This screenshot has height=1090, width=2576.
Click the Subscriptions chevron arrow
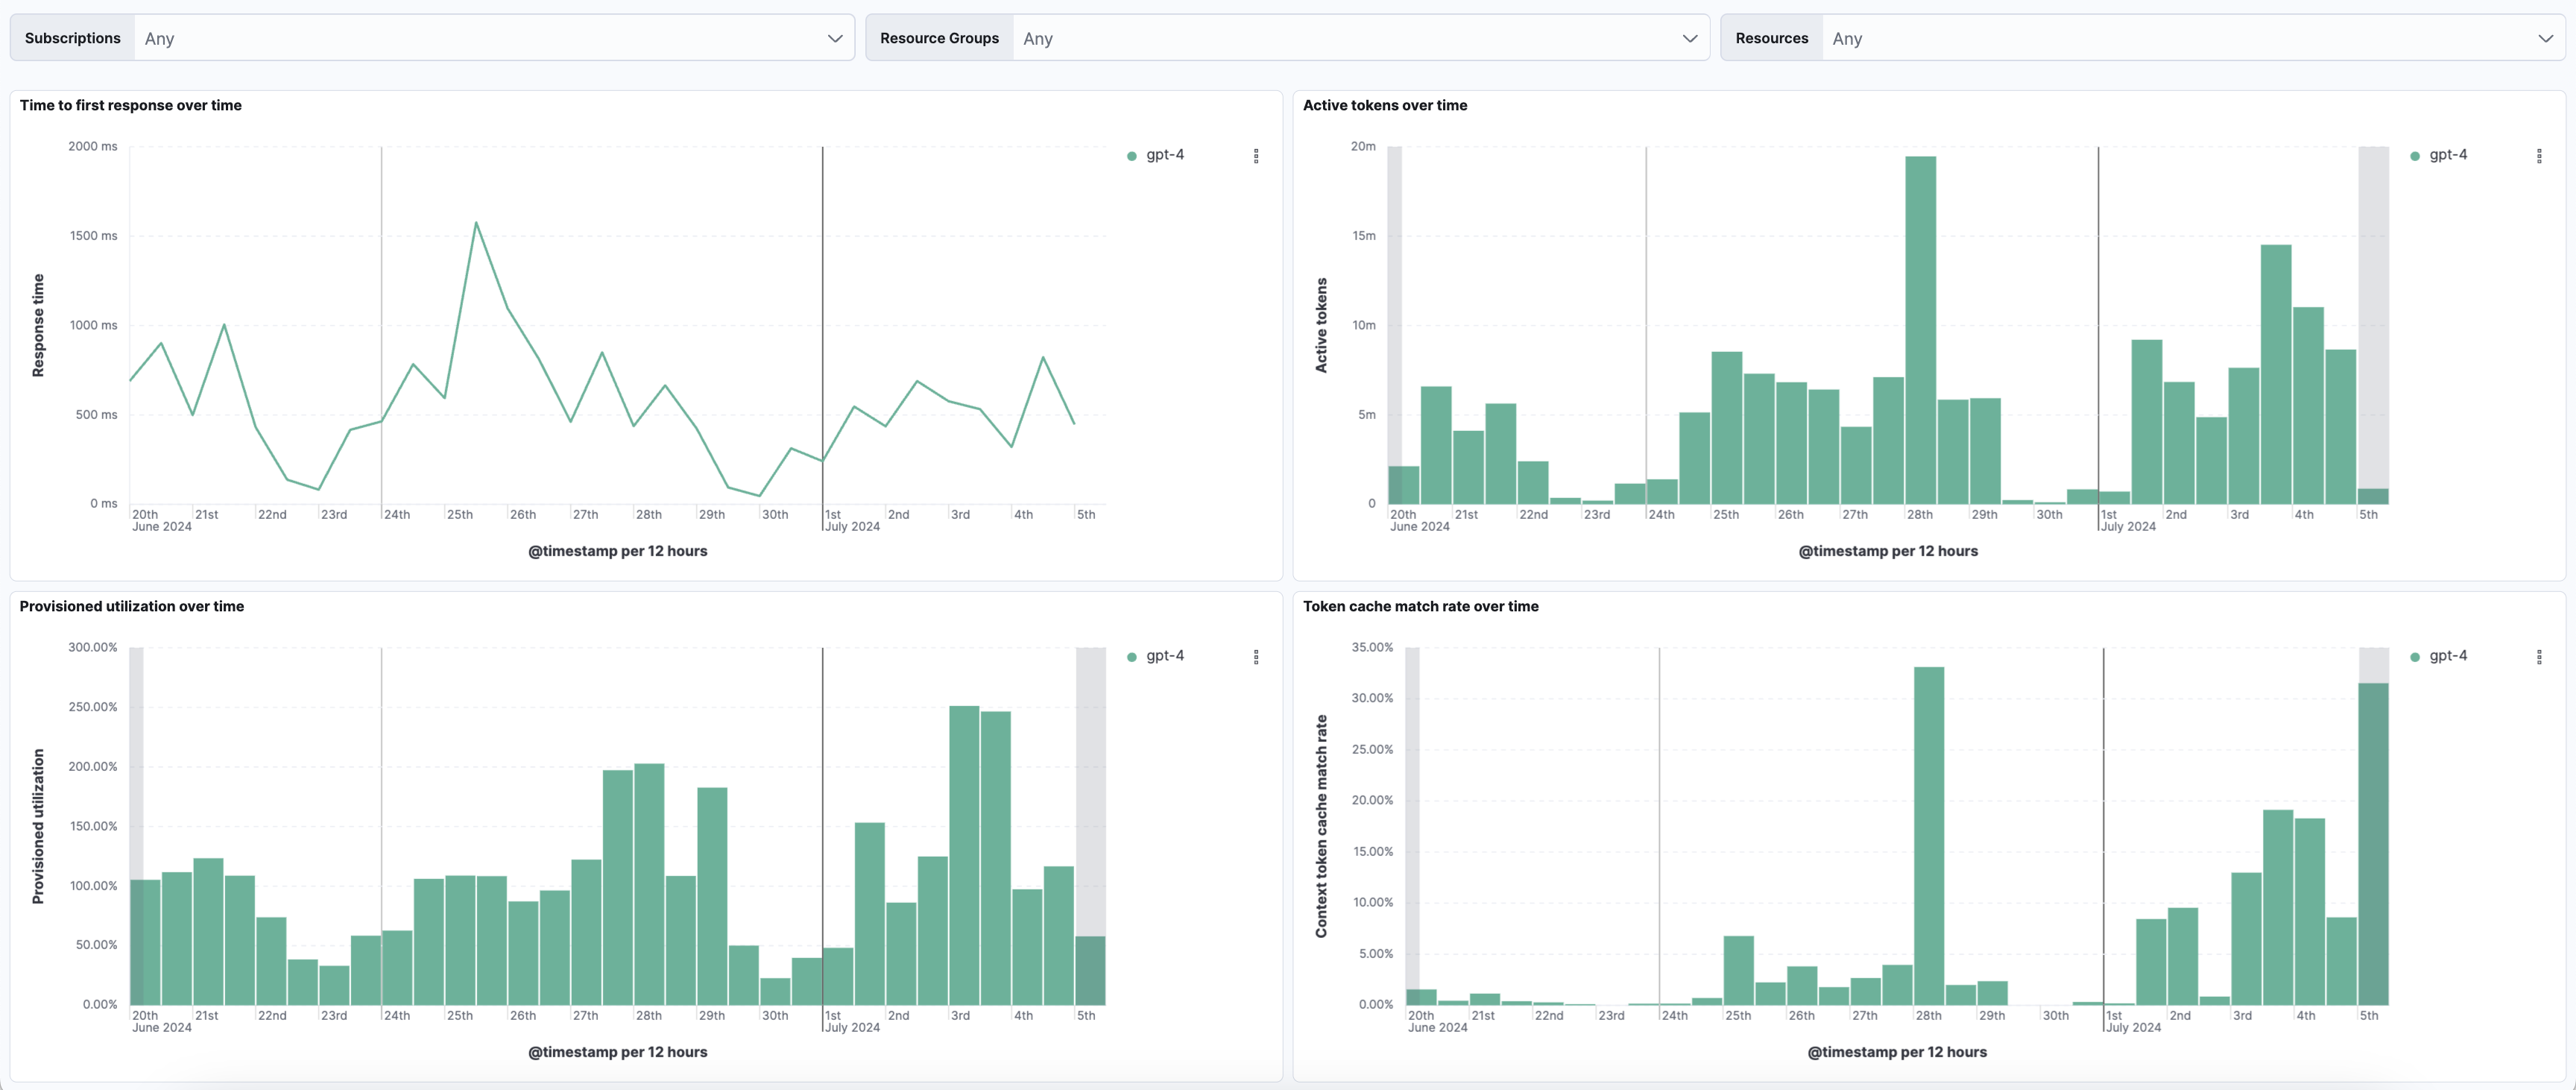coord(835,38)
